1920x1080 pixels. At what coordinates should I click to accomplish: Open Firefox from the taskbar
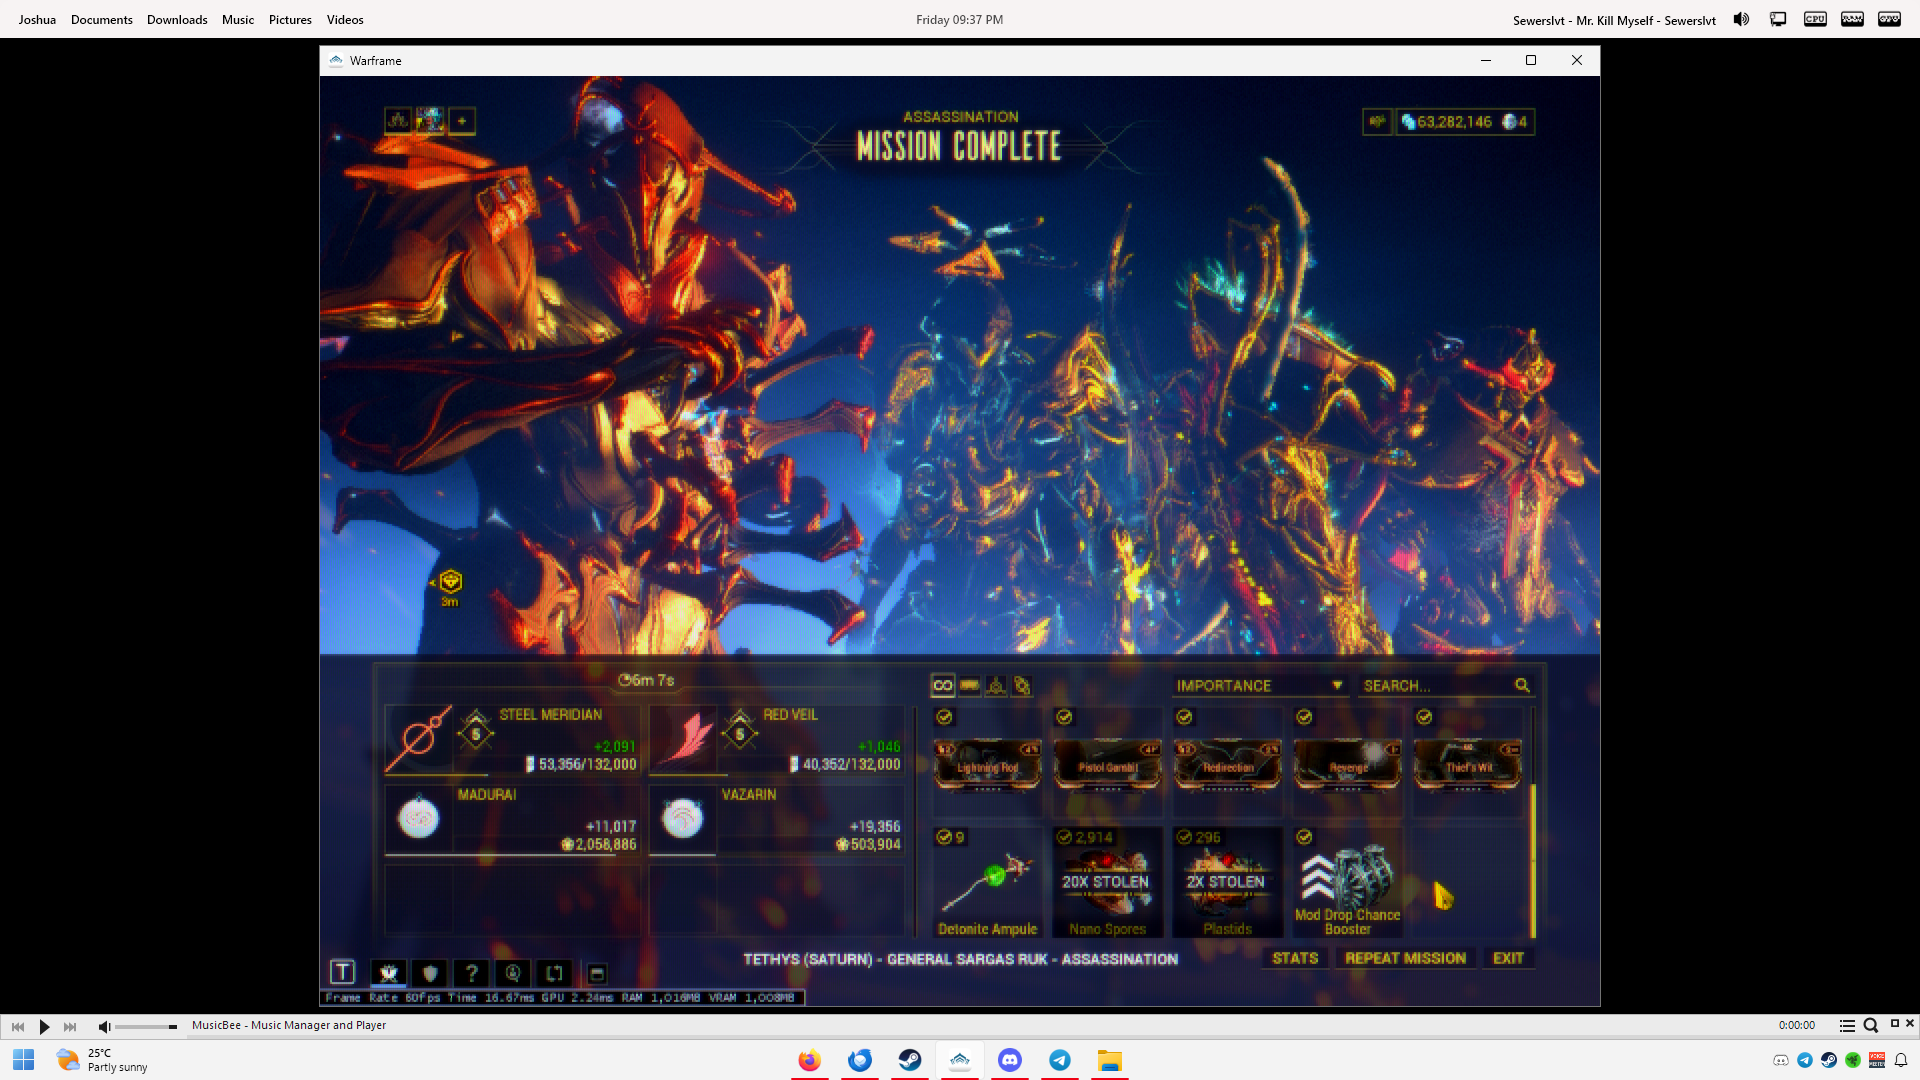coord(810,1060)
